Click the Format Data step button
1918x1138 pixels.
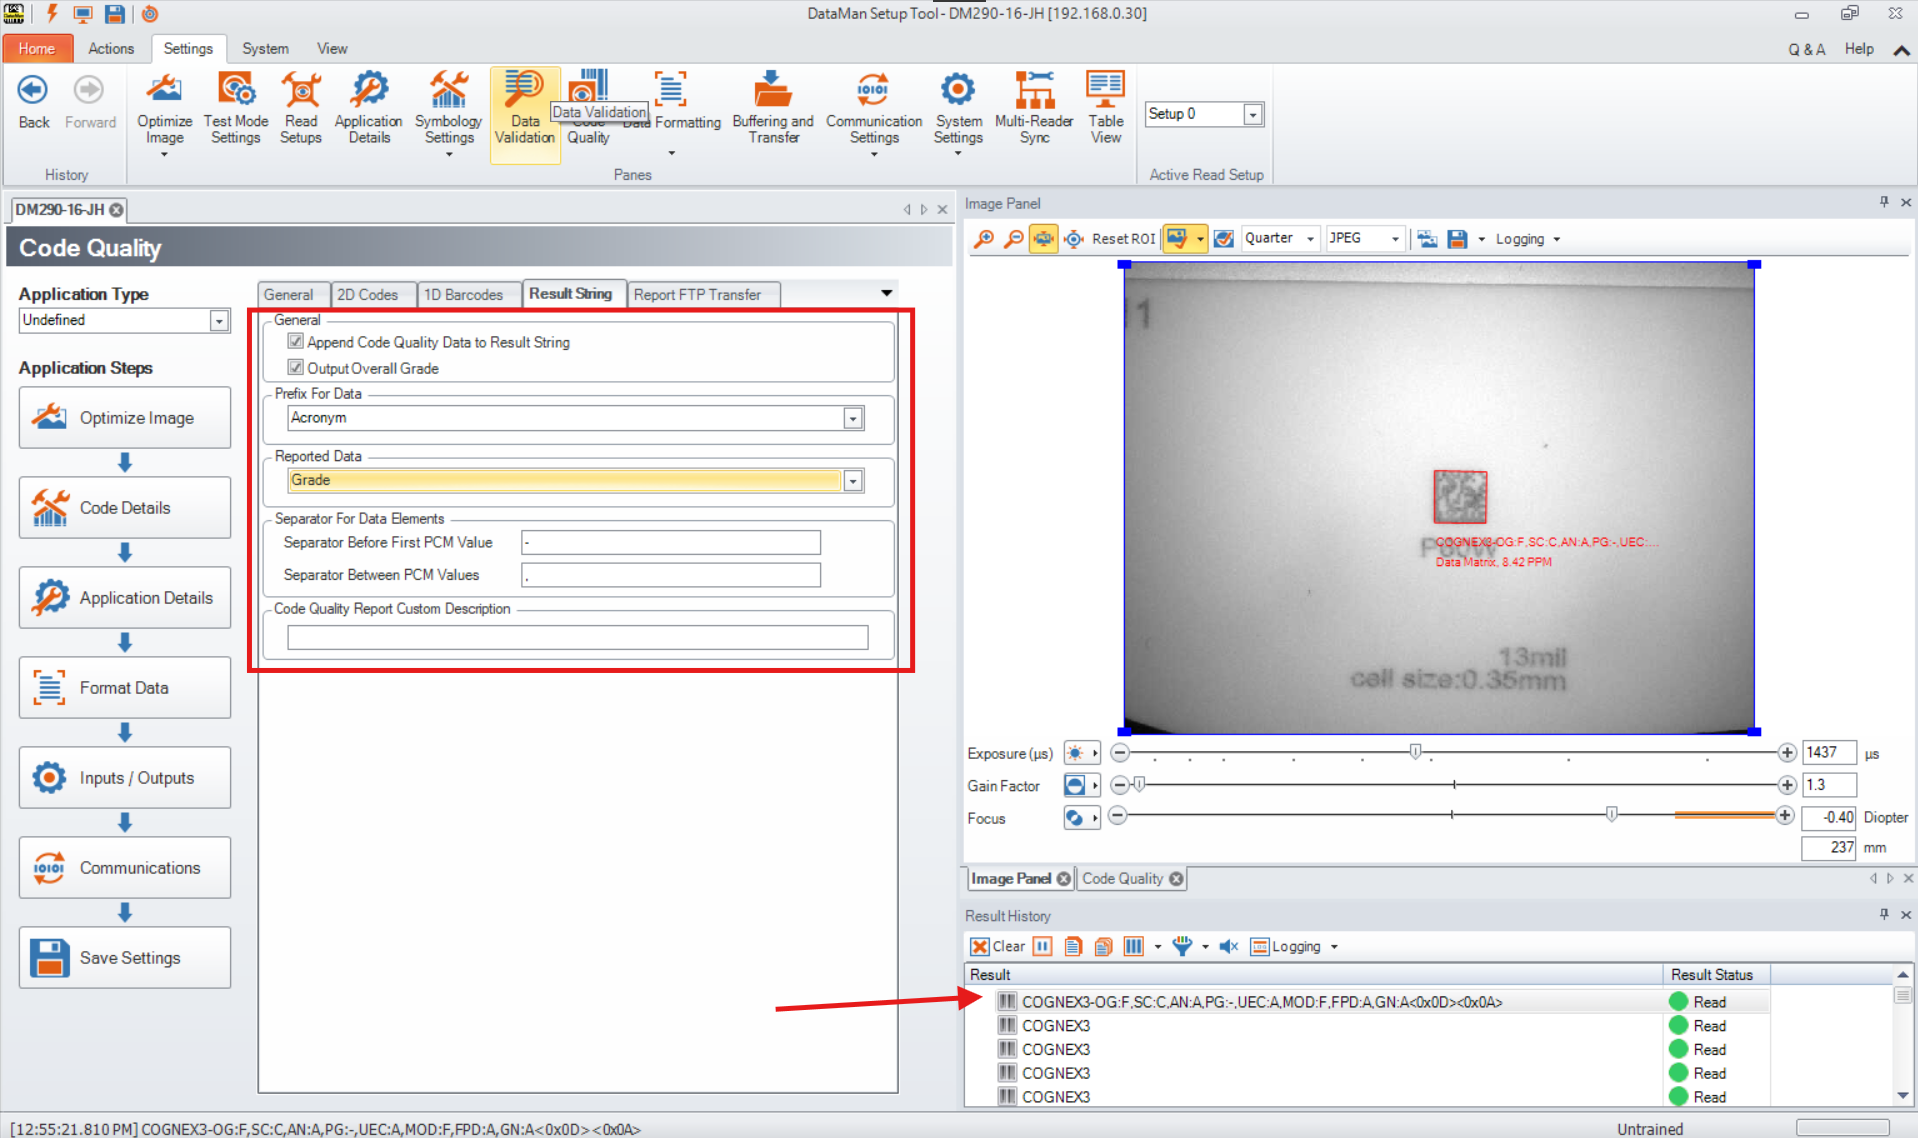coord(125,687)
